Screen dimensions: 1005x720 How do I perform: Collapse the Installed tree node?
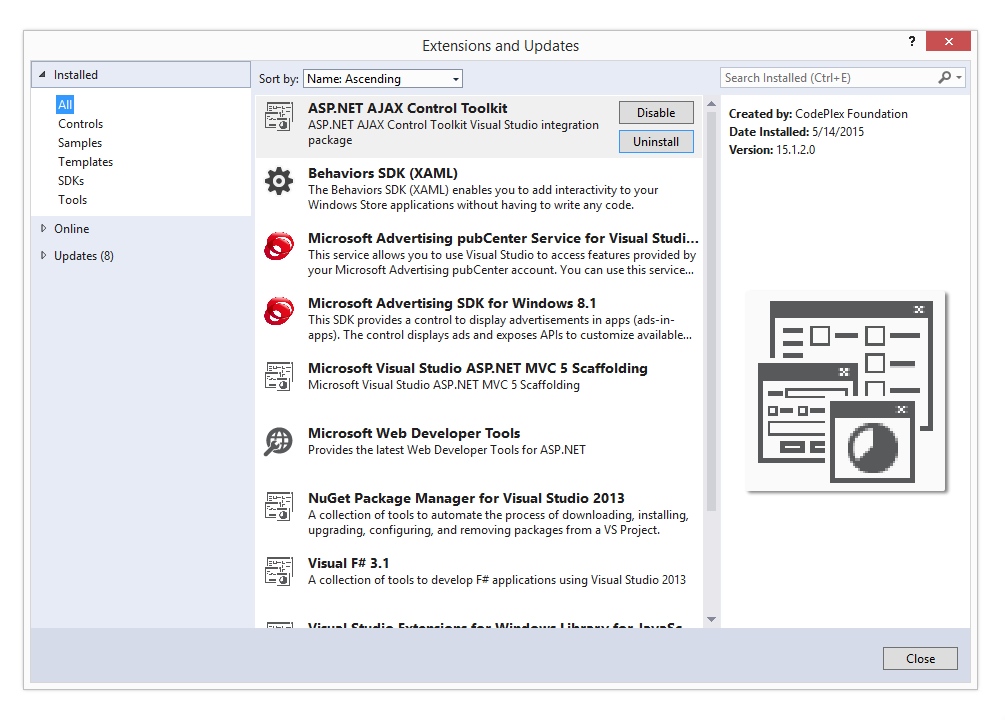[x=42, y=75]
